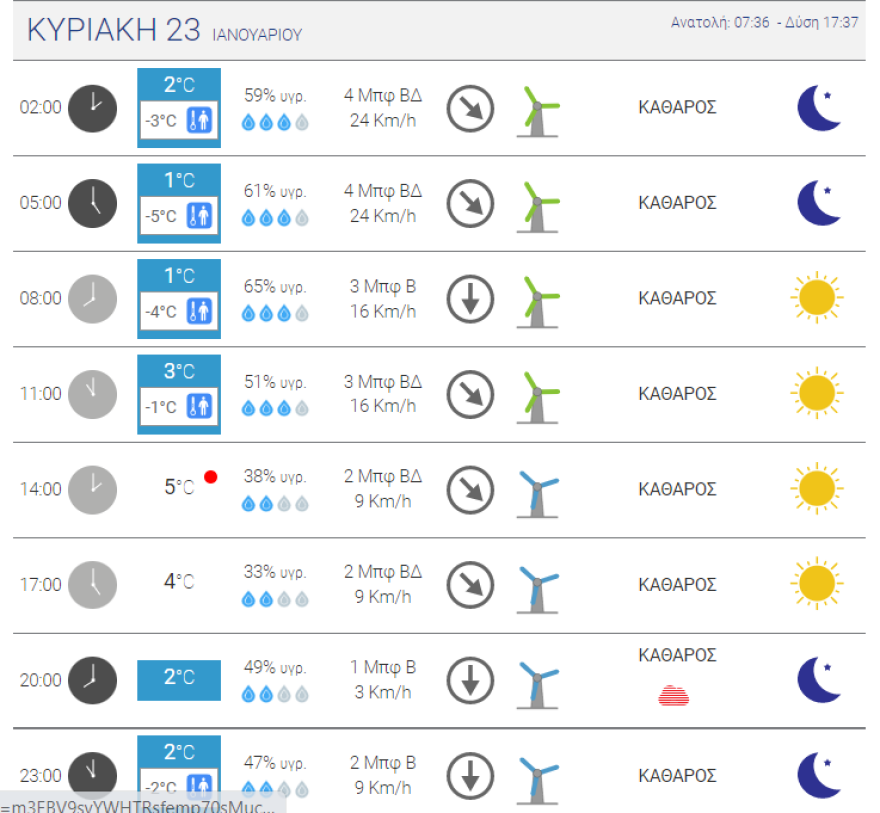Screen dimensions: 880x813
Task: Click the sun icon in the 08:00 row
Action: tap(817, 298)
